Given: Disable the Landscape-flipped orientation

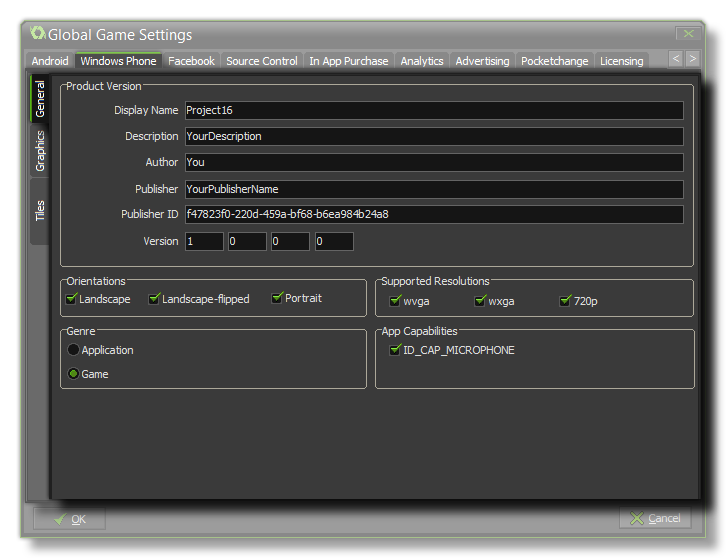Looking at the screenshot, I should 154,299.
